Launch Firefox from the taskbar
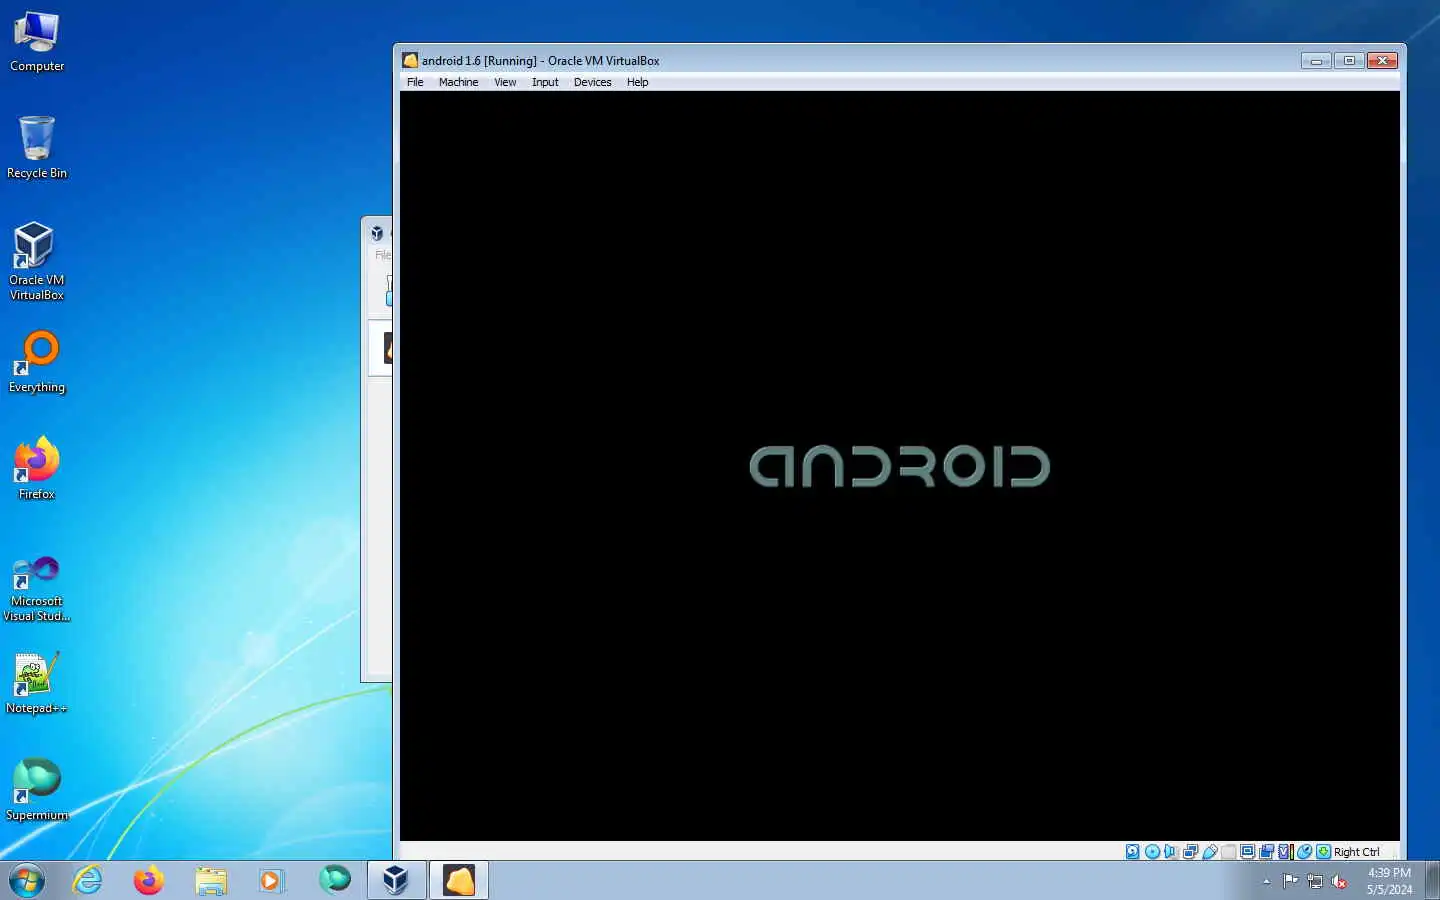1440x900 pixels. pyautogui.click(x=149, y=880)
